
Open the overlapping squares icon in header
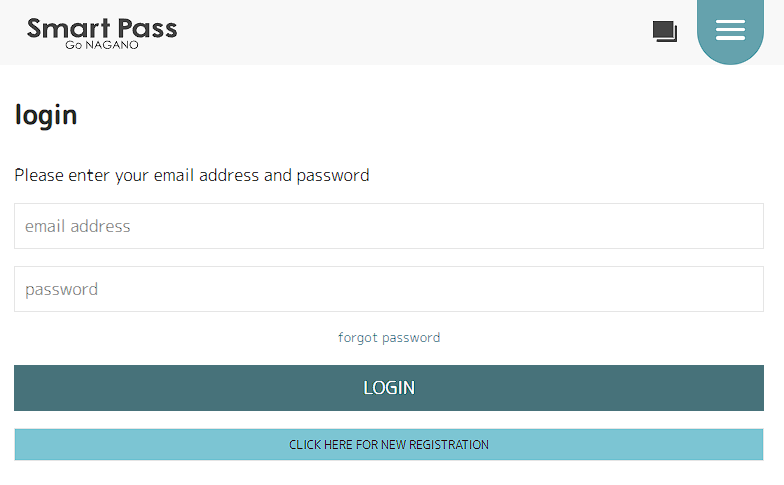tap(665, 31)
